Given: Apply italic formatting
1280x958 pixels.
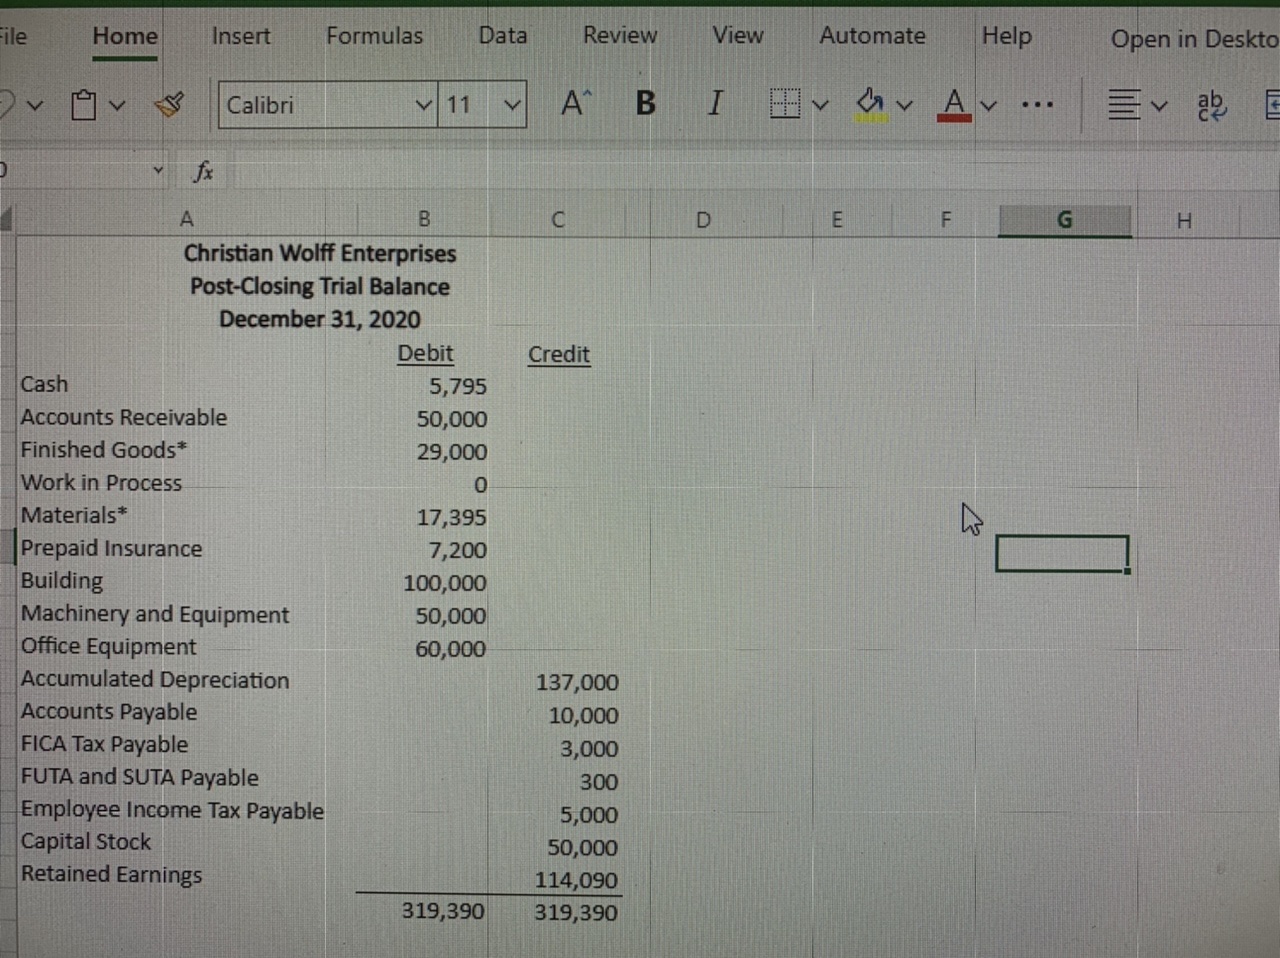Looking at the screenshot, I should (x=715, y=103).
